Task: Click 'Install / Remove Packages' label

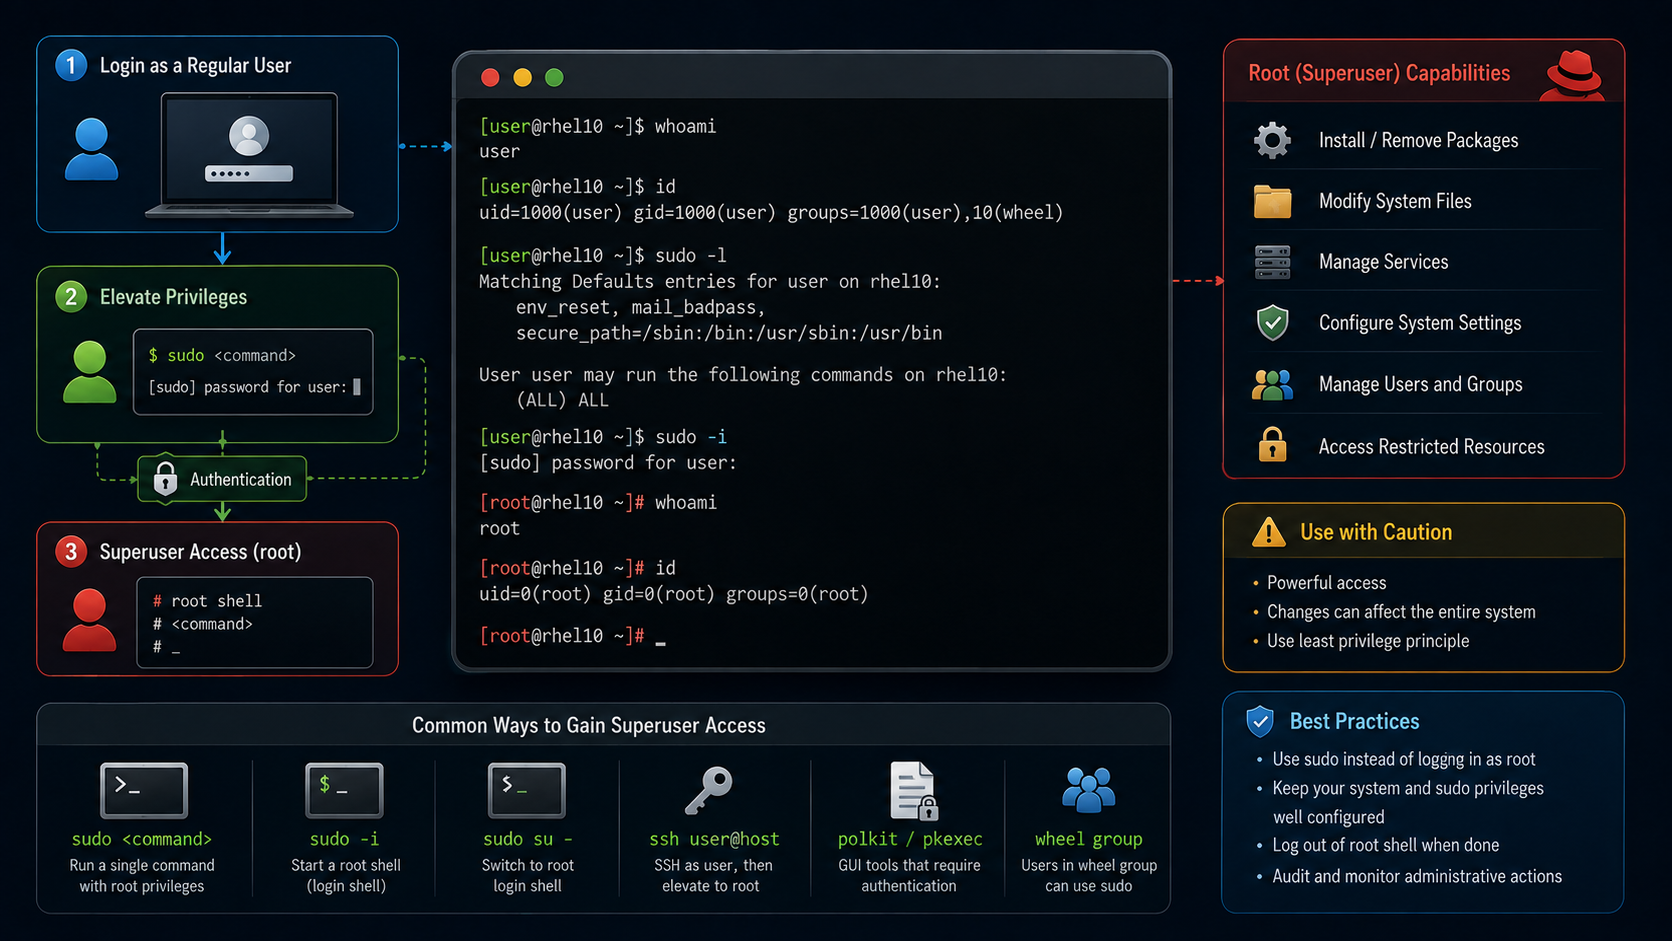Action: pyautogui.click(x=1418, y=141)
